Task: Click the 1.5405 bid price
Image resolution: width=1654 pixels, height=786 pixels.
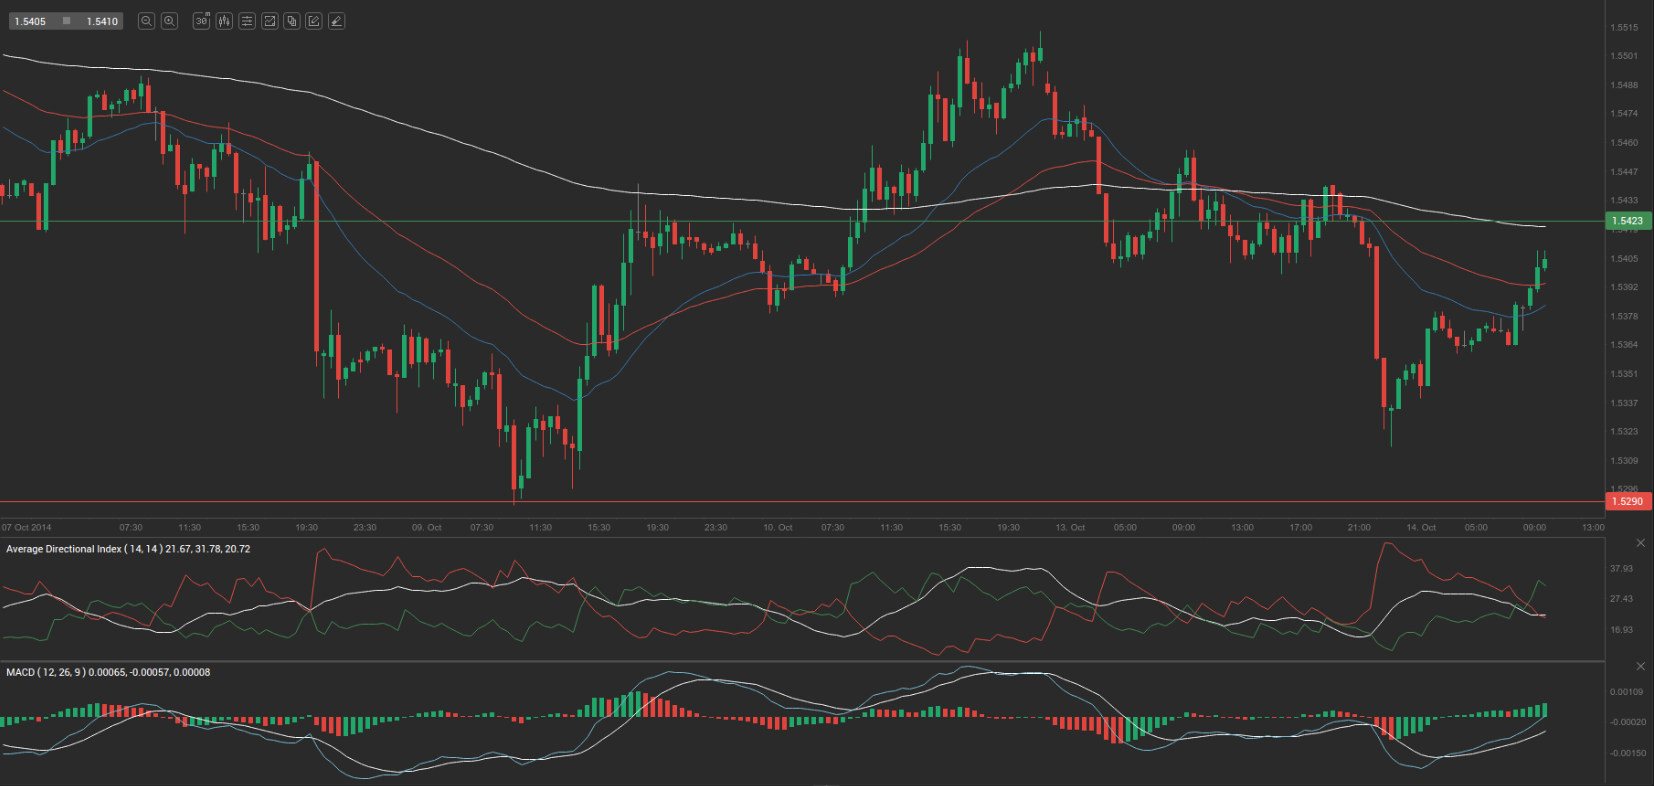Action: pyautogui.click(x=30, y=21)
